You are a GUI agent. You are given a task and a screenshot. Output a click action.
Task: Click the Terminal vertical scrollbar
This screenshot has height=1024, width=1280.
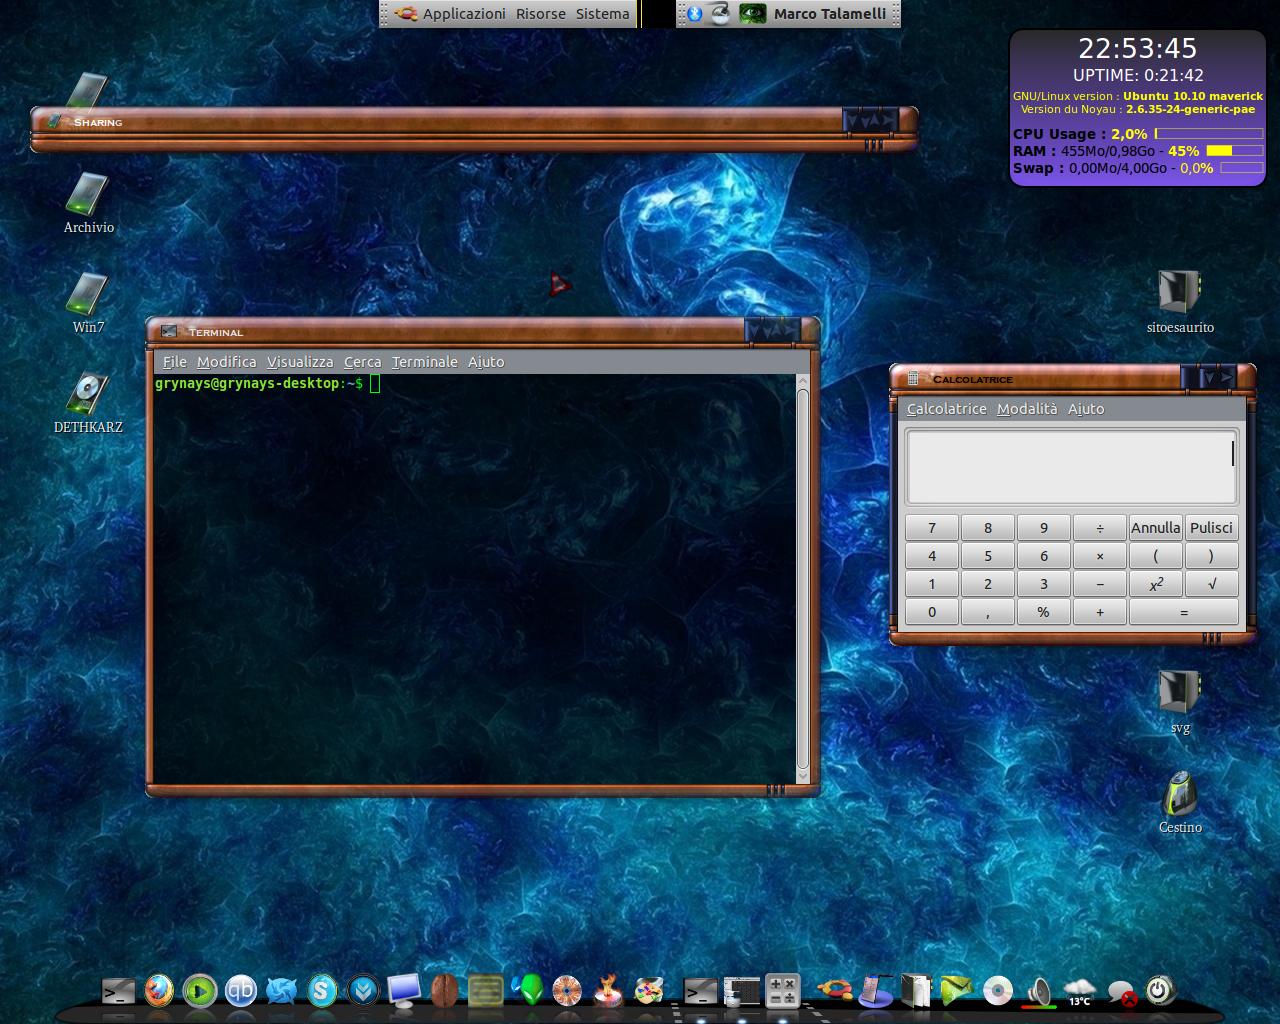click(802, 578)
